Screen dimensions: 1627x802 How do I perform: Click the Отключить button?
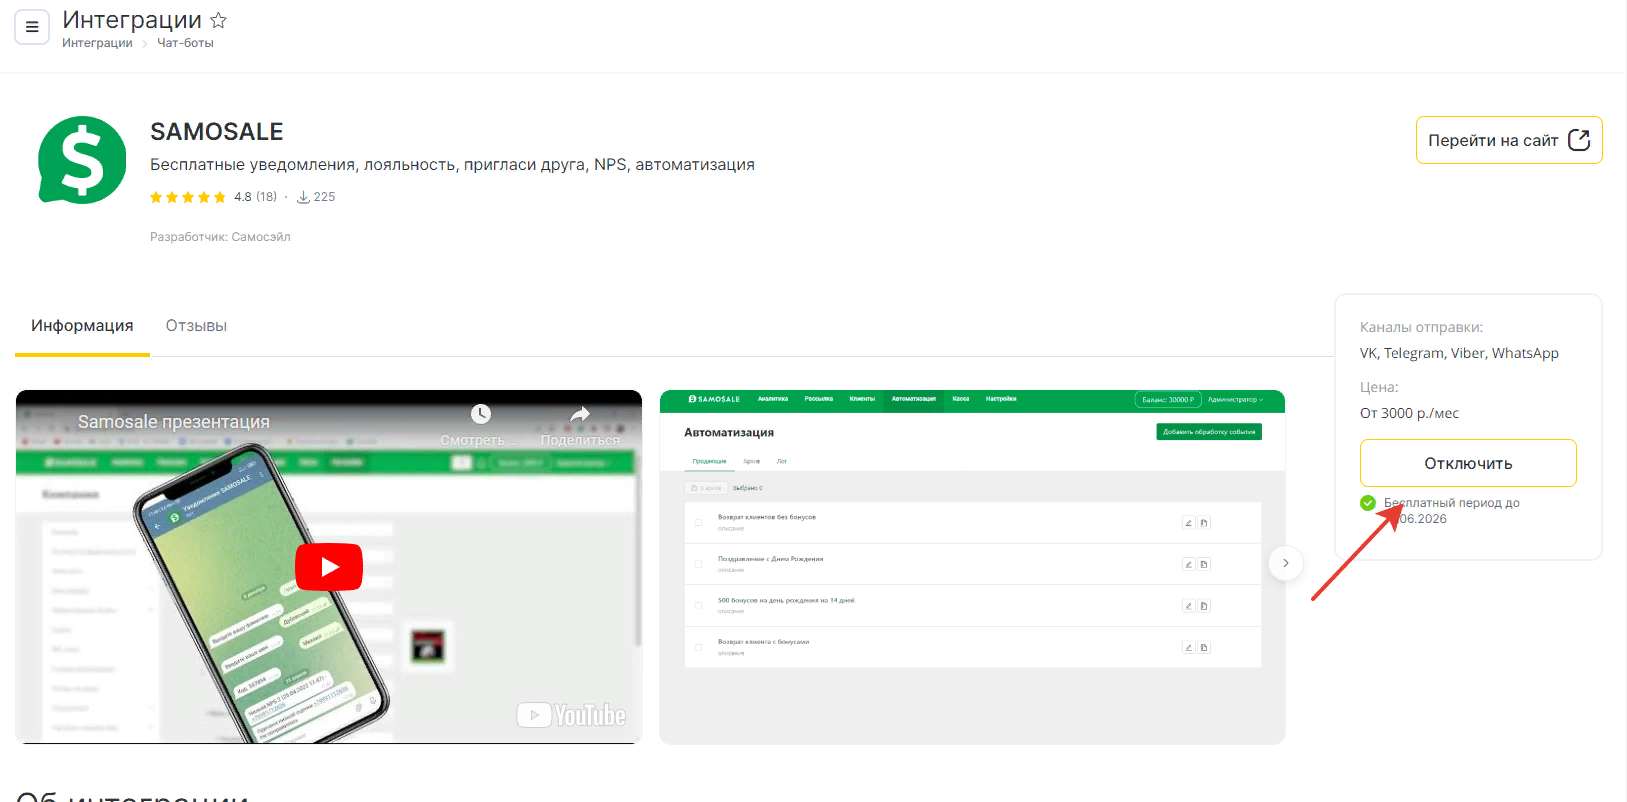click(1468, 463)
